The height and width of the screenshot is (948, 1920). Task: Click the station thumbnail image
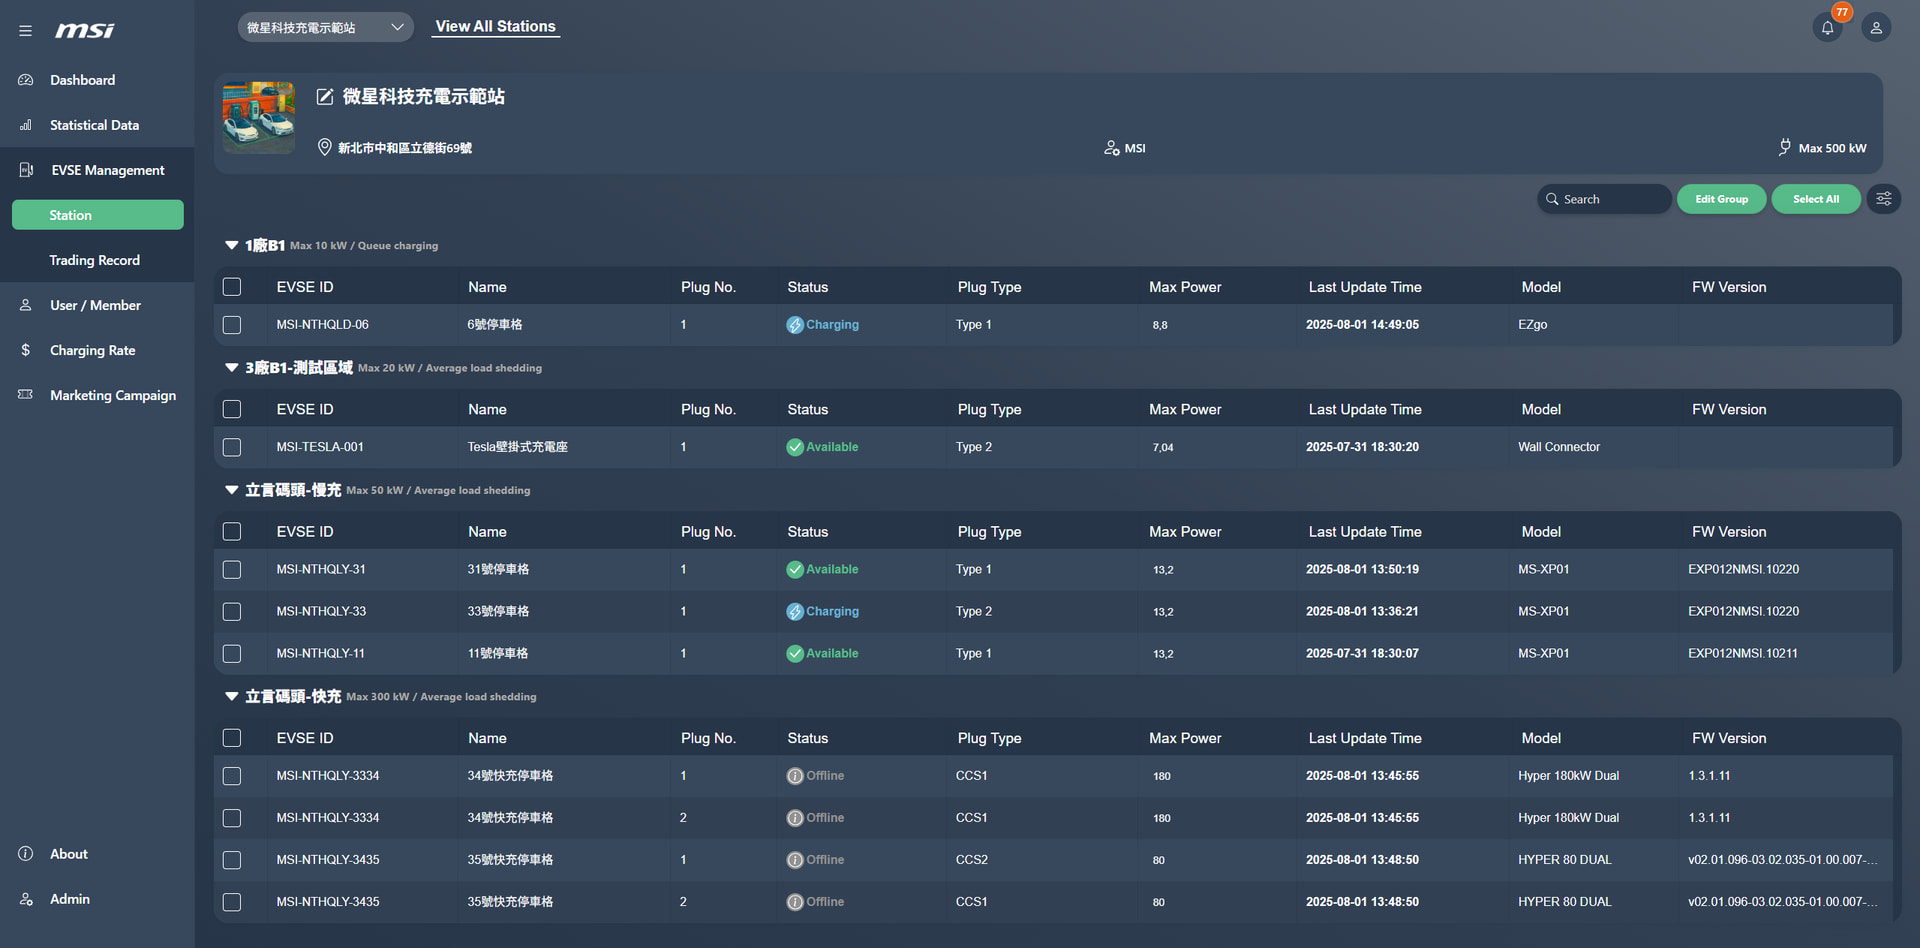pos(259,118)
